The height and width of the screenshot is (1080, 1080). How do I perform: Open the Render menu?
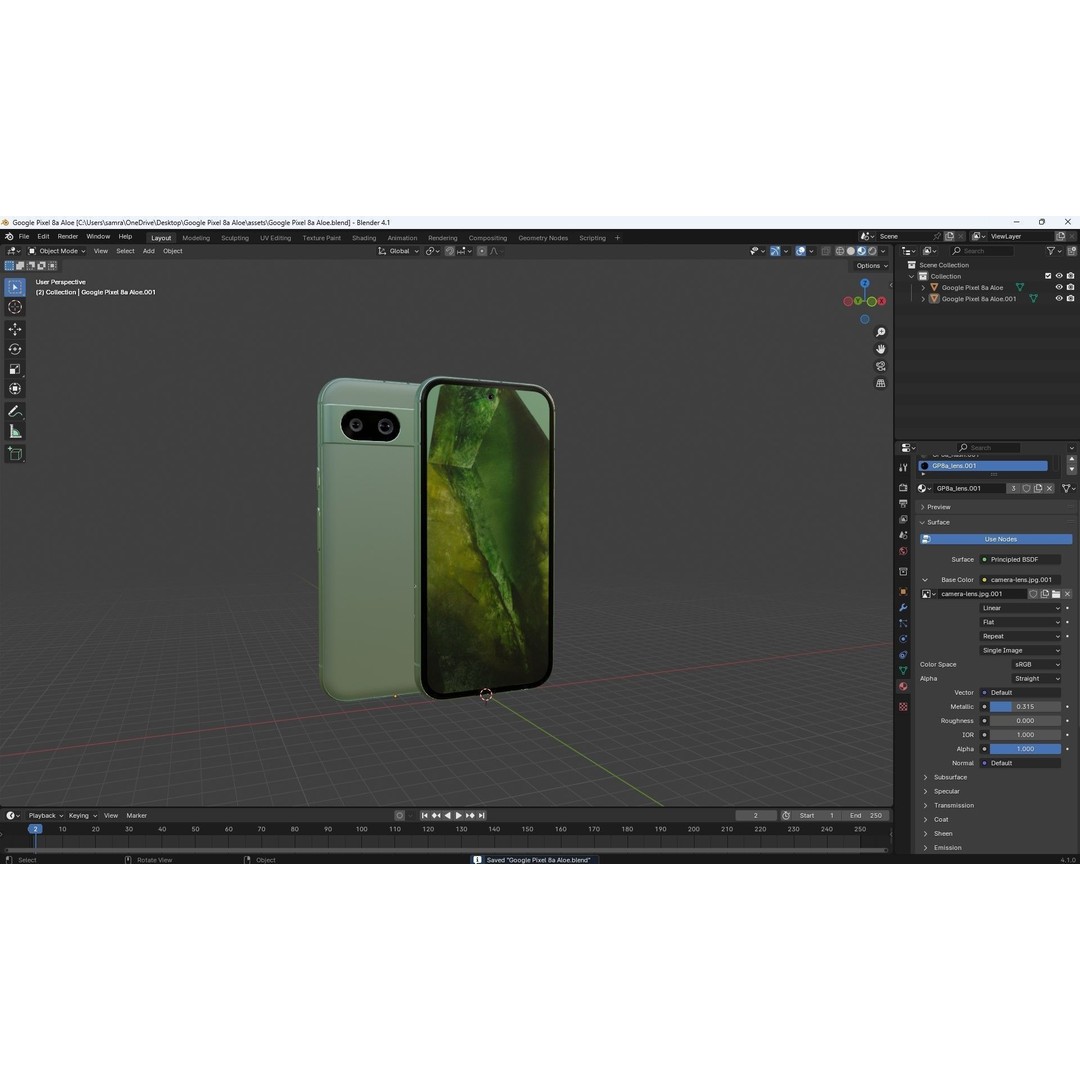click(x=68, y=237)
